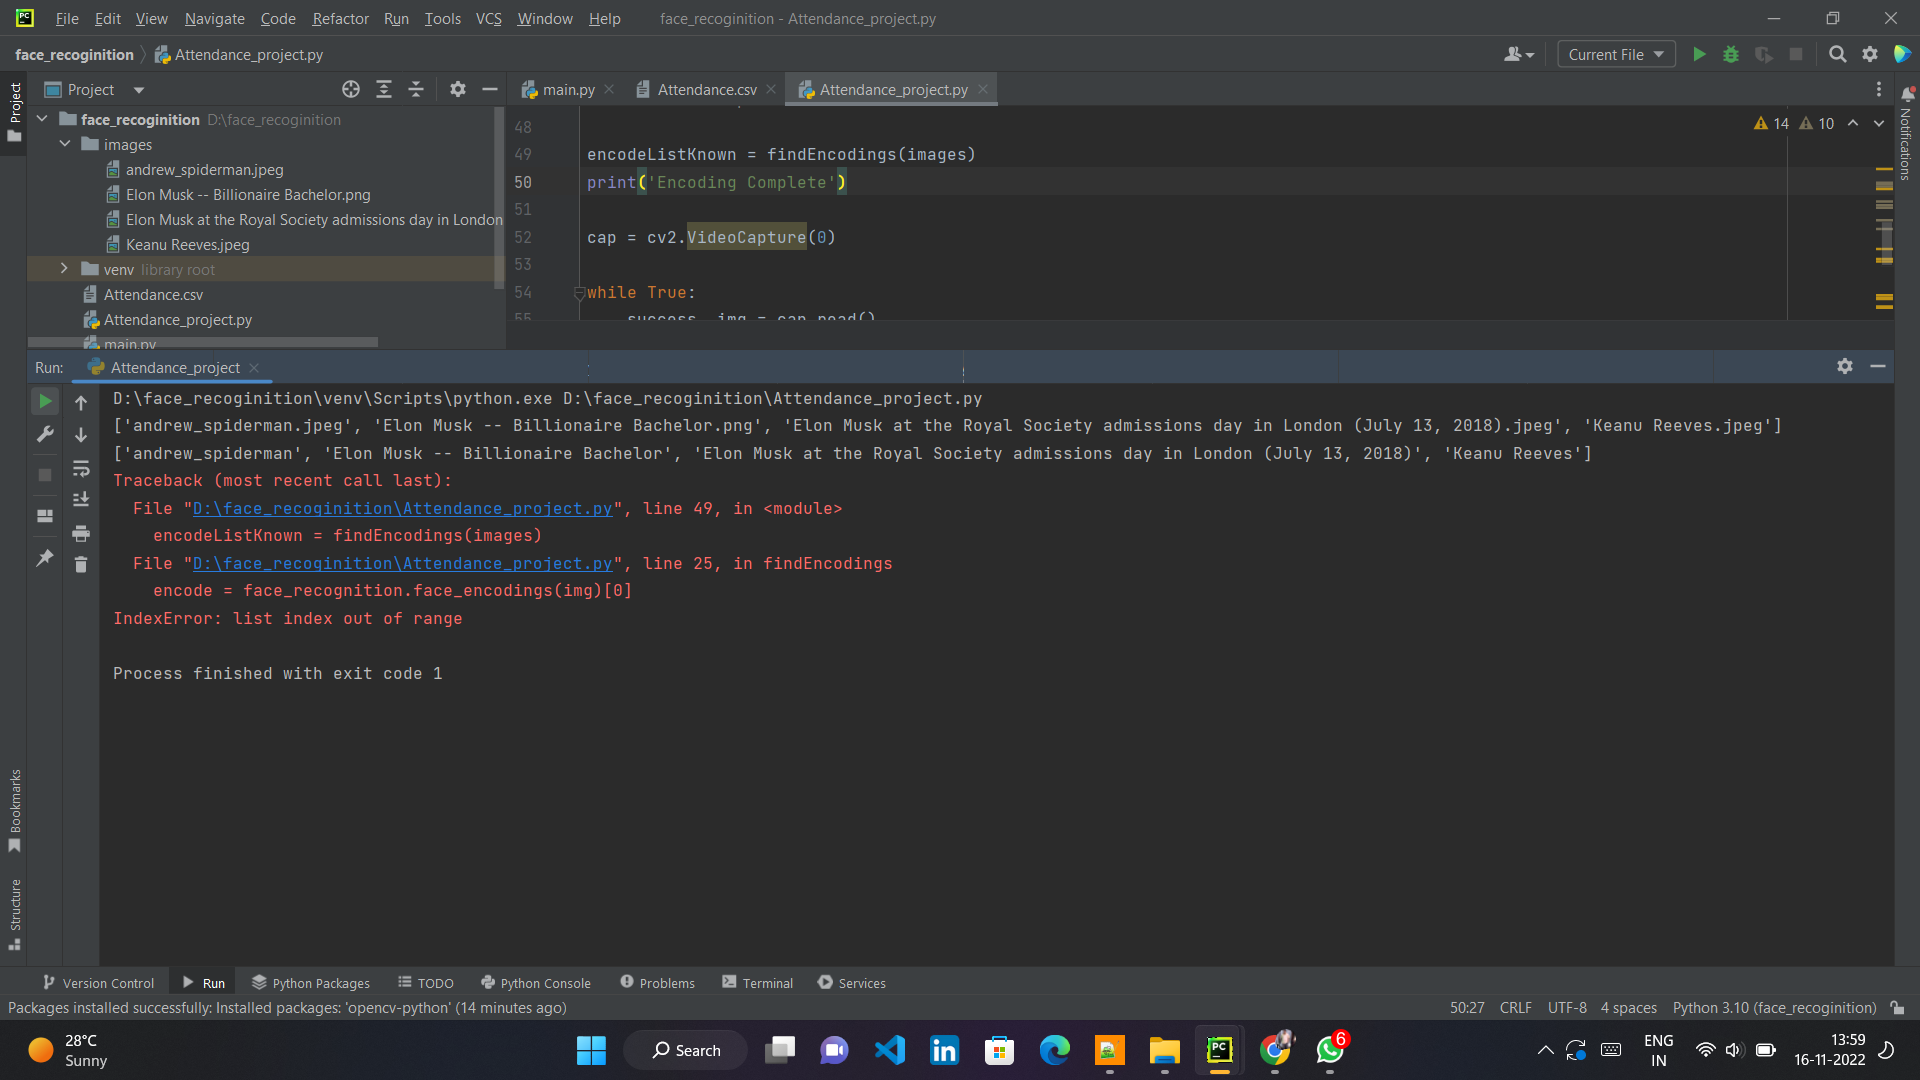Screen dimensions: 1920x1080
Task: Close the Attendance_project run tab
Action: [x=254, y=368]
